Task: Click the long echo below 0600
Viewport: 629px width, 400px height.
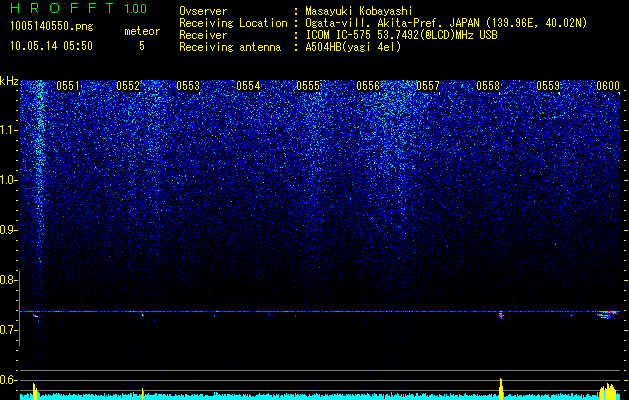Action: [x=608, y=314]
